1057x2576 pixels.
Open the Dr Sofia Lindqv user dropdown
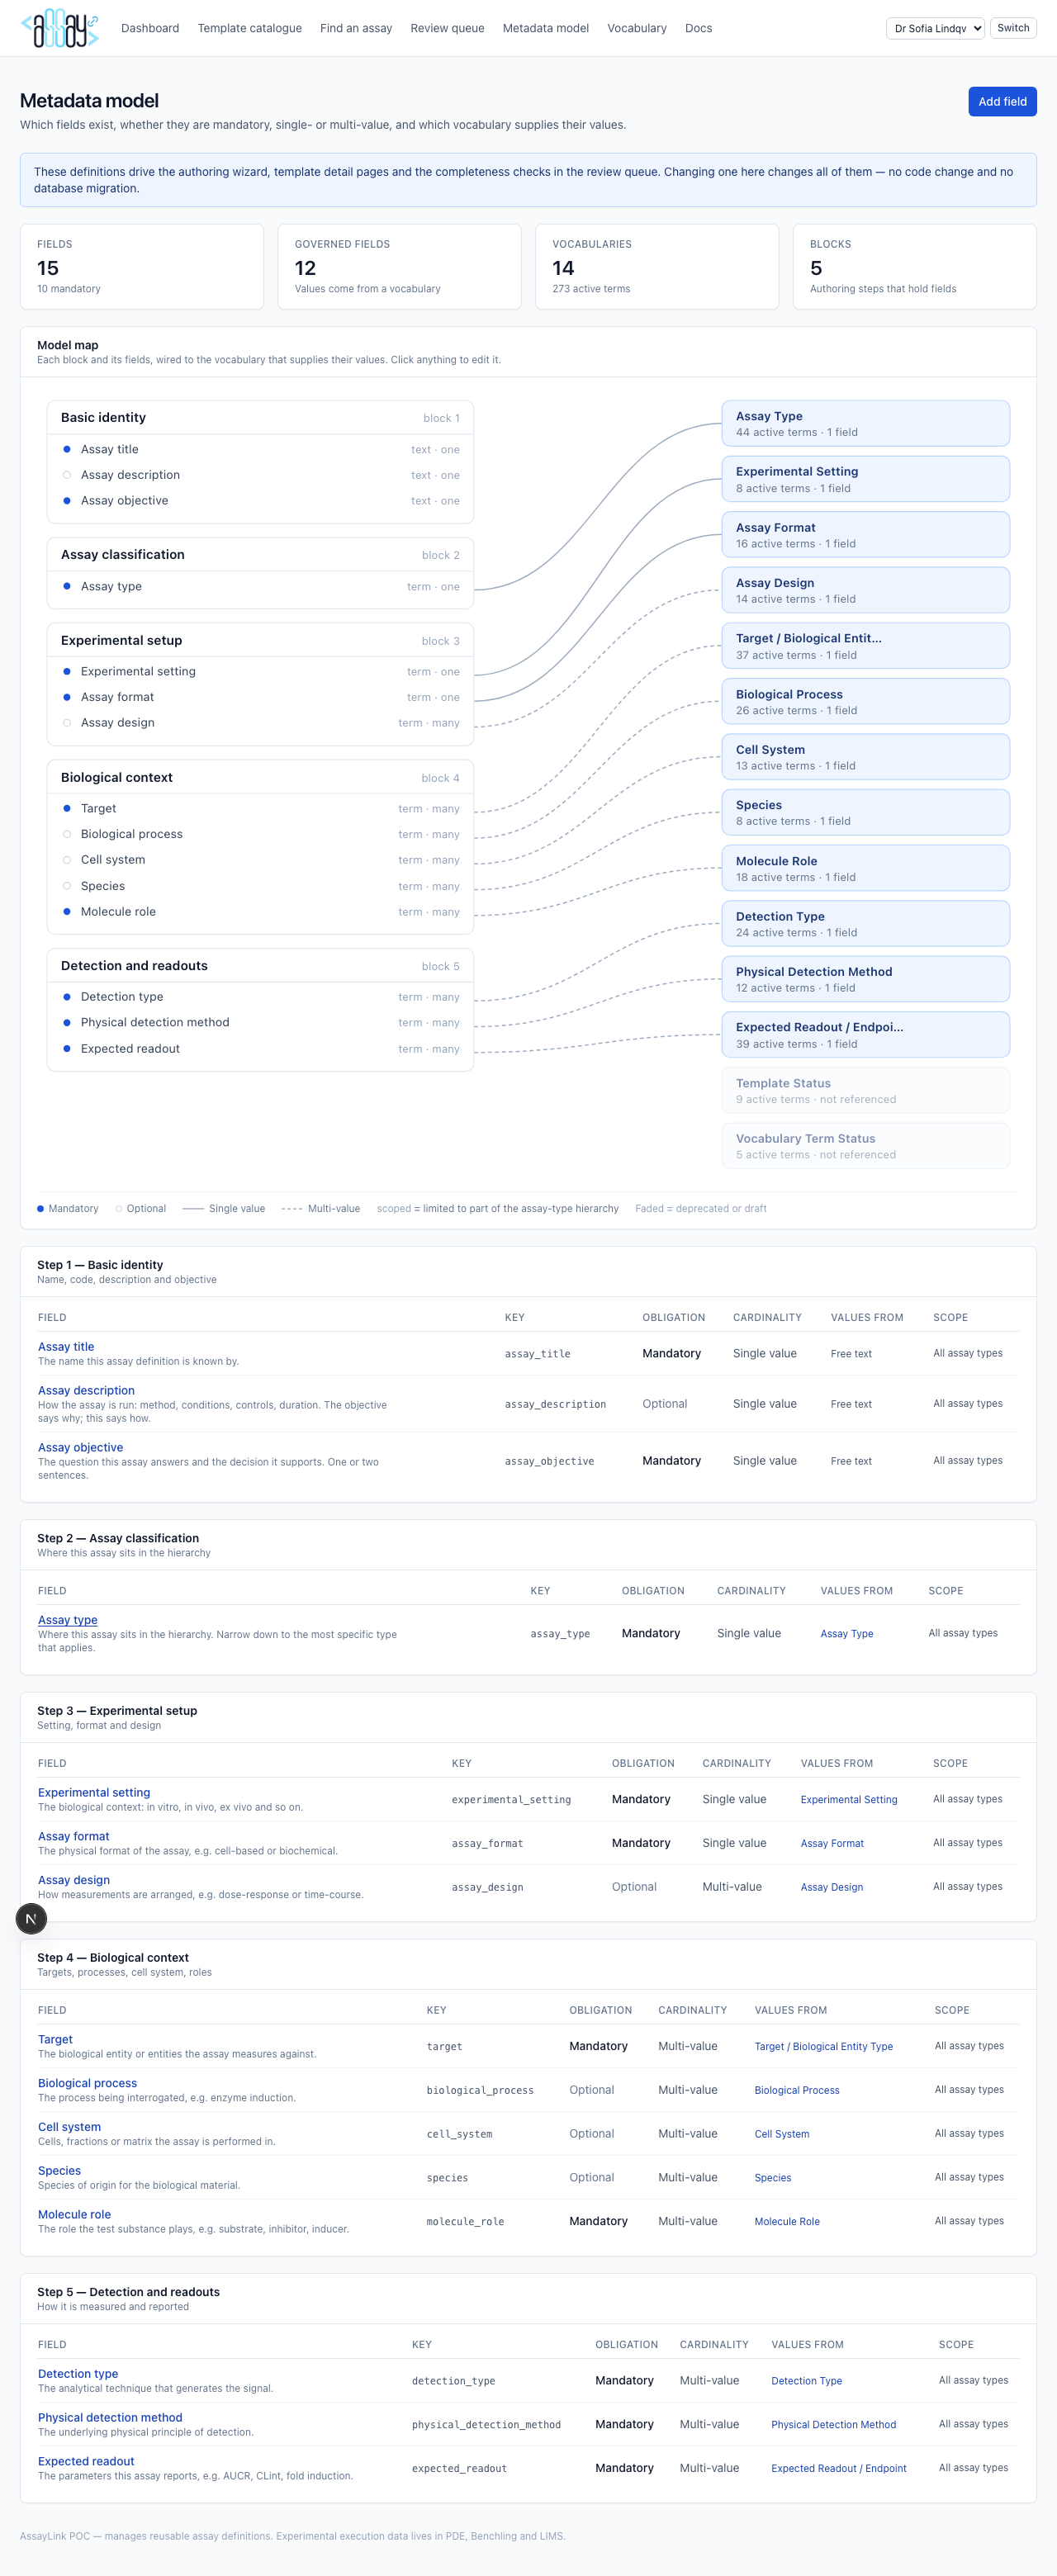935,28
